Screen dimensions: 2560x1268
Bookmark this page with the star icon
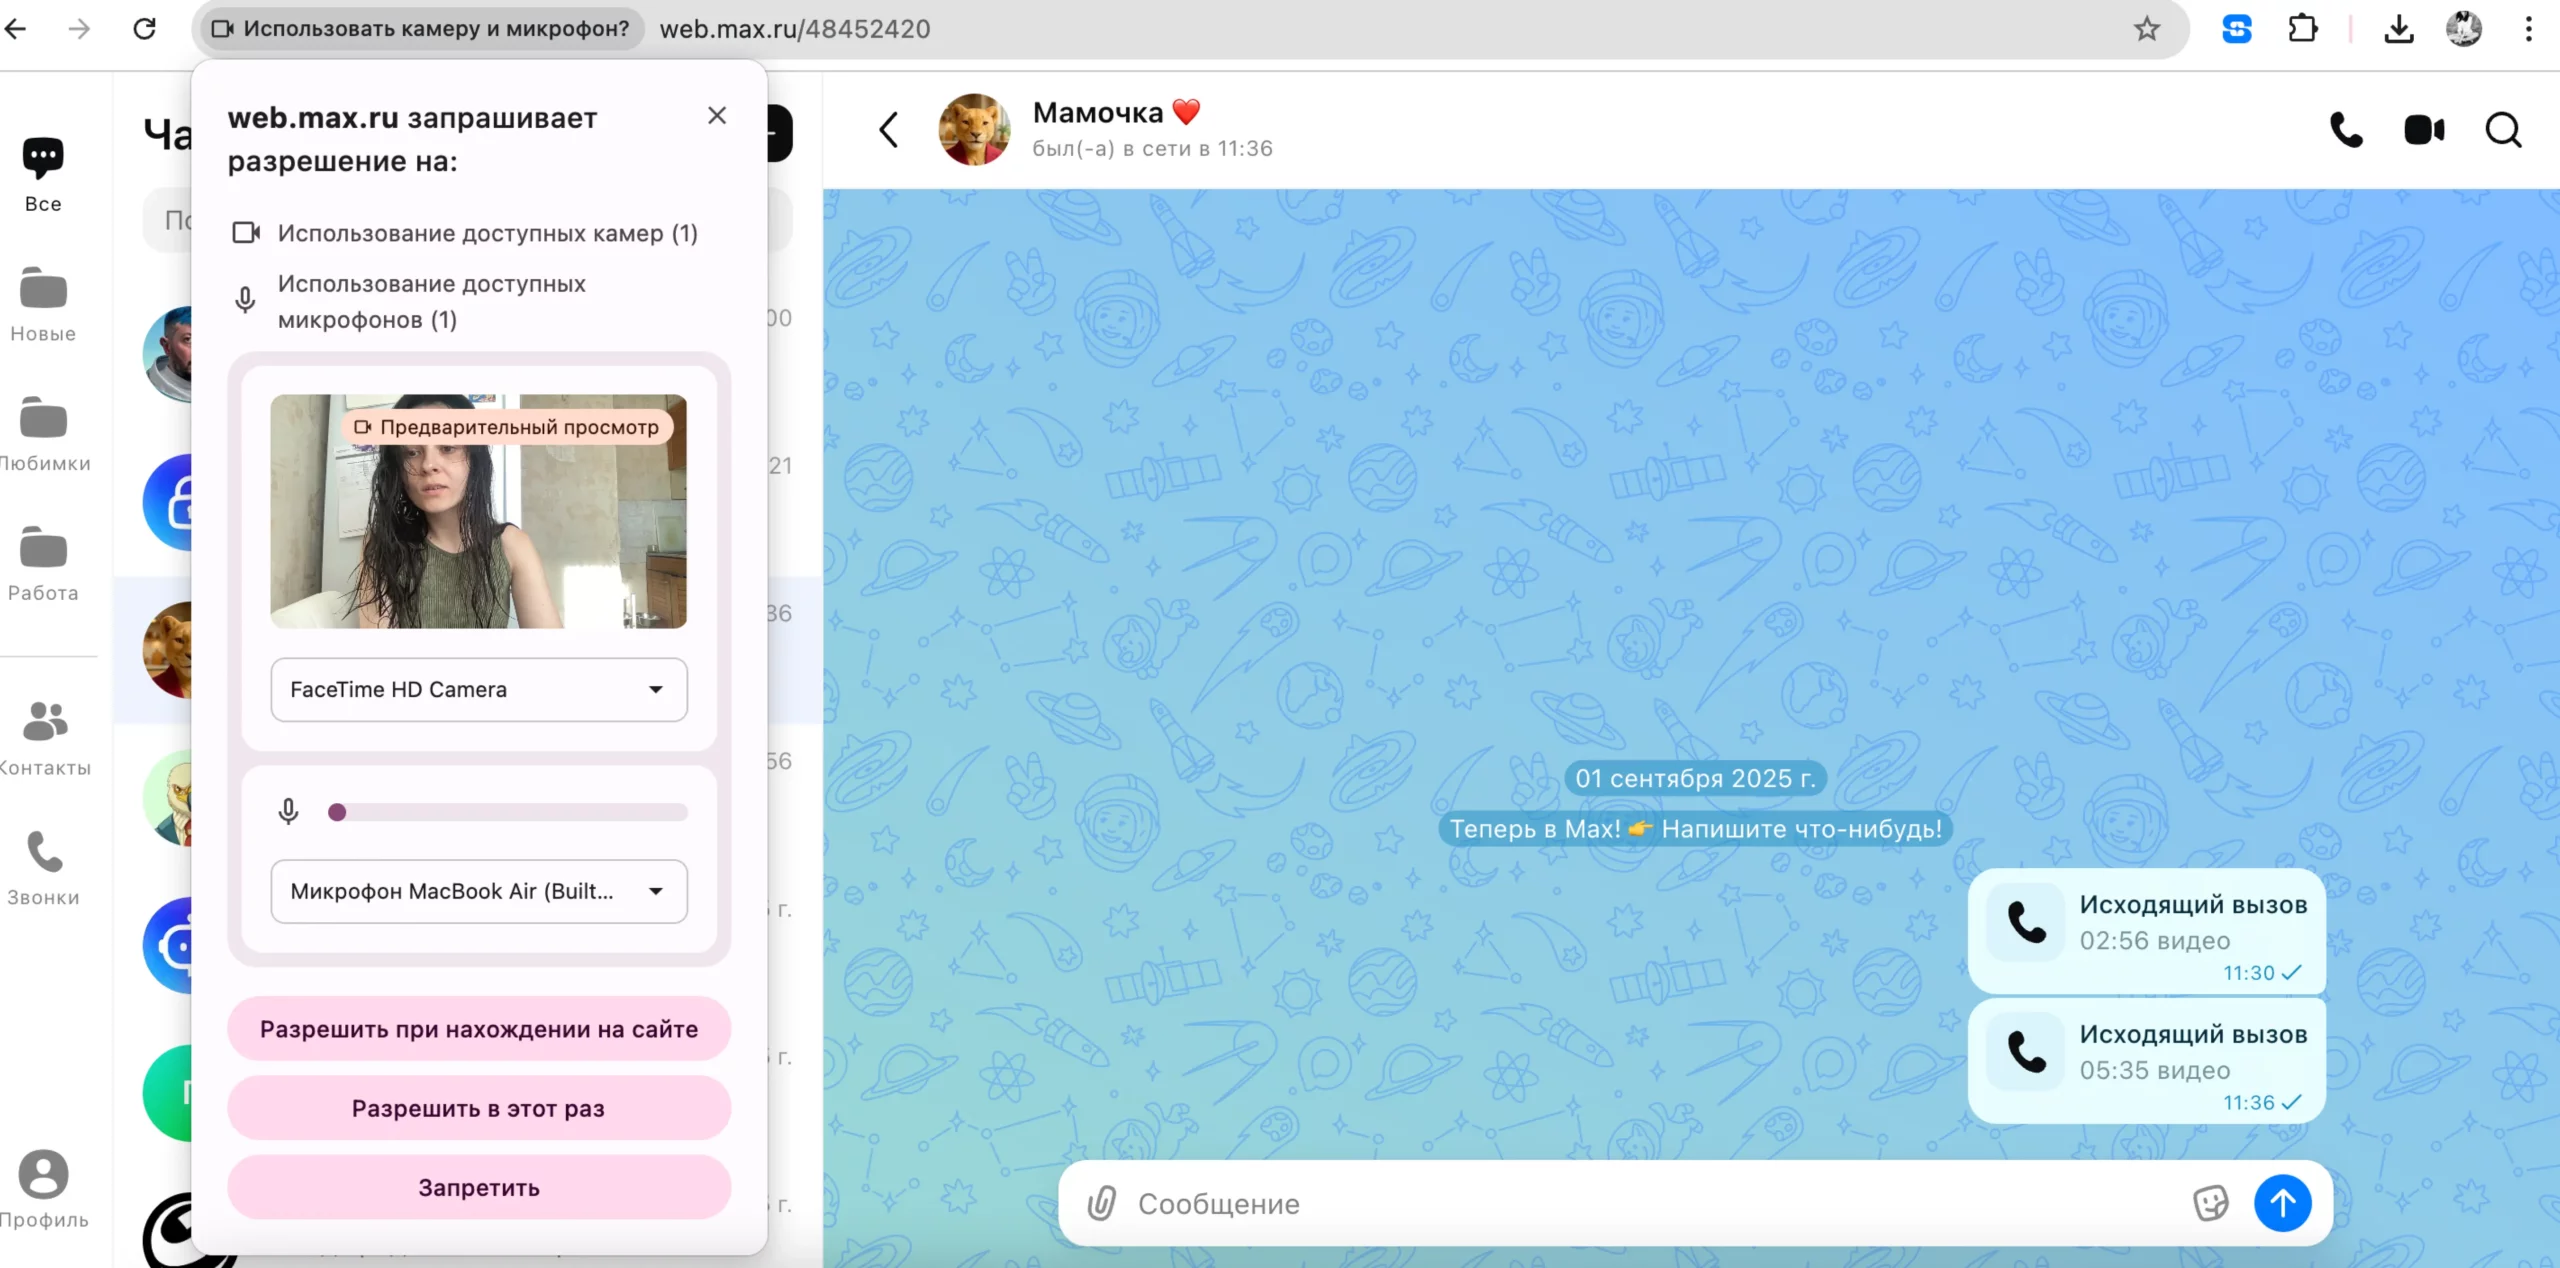point(2146,29)
